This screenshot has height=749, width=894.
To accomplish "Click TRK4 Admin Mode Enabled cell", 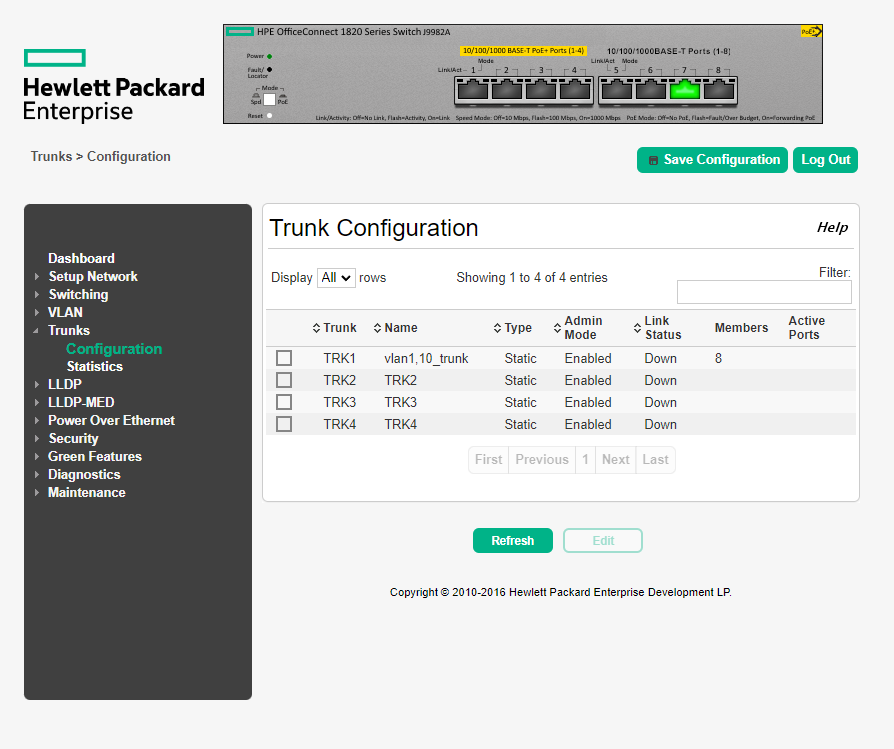I will 588,425.
